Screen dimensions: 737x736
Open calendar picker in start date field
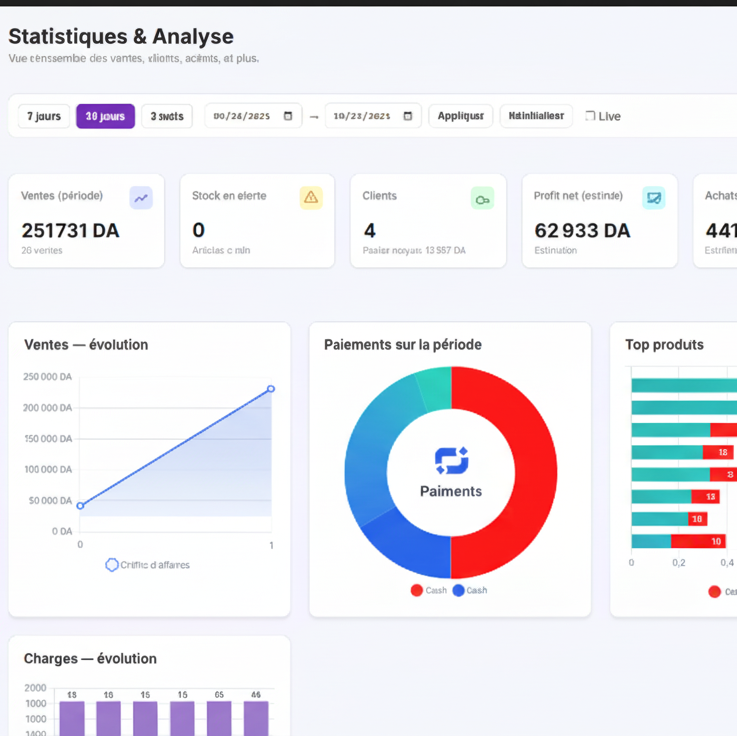tap(288, 116)
